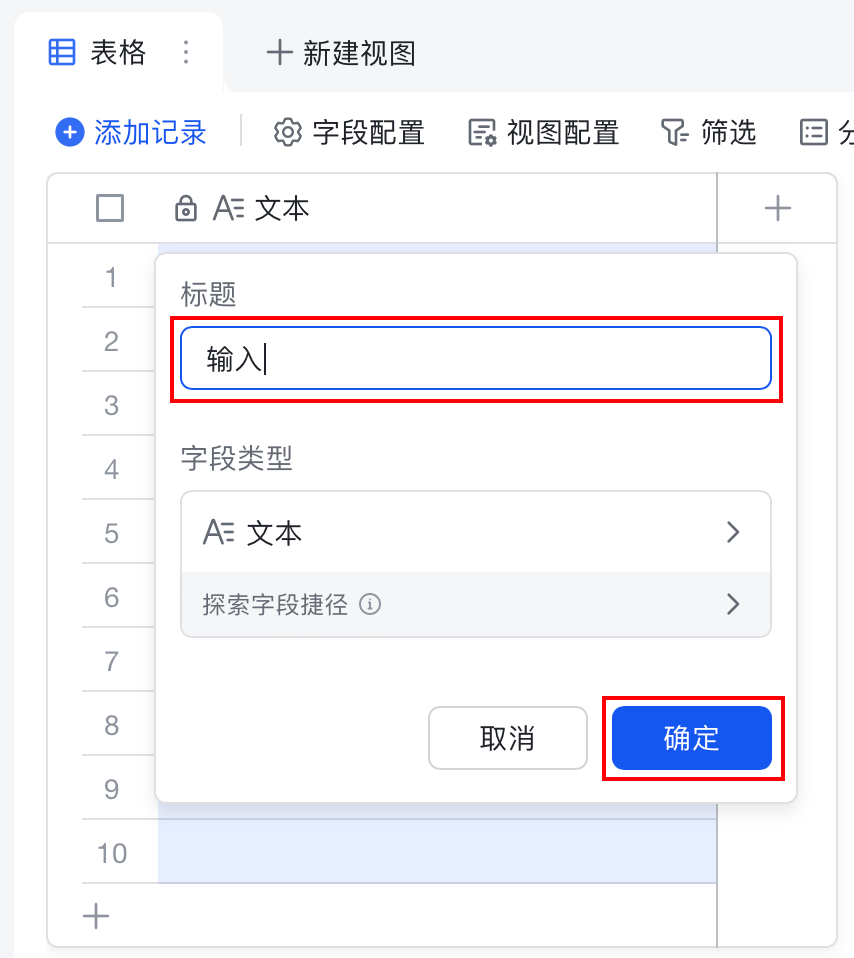Click the lock icon on the 文本 column header
Screen dimensions: 854x958
point(186,209)
